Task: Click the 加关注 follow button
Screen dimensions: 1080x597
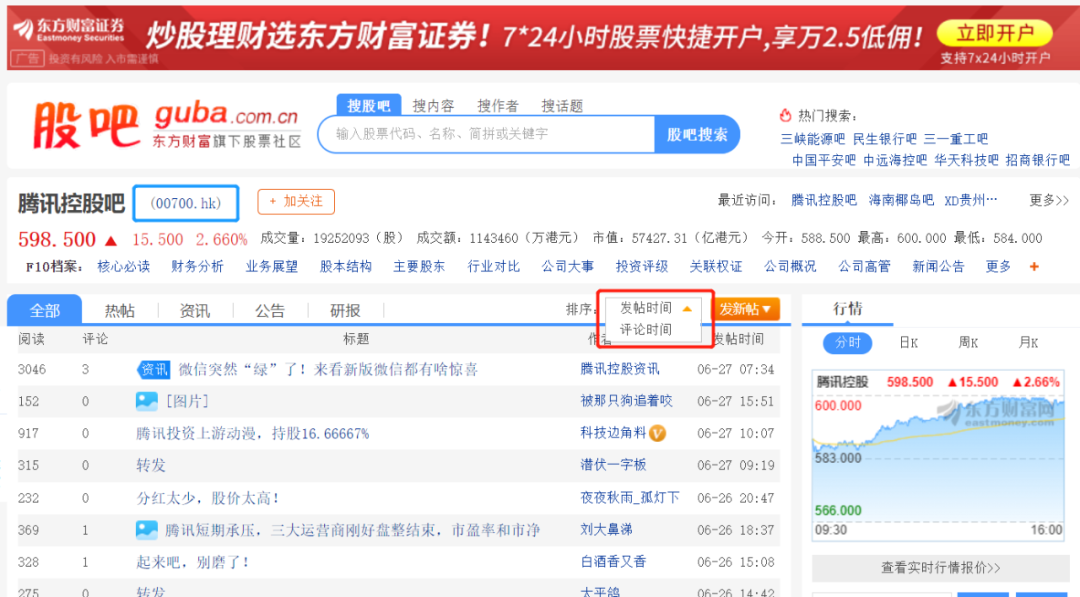Action: (296, 201)
